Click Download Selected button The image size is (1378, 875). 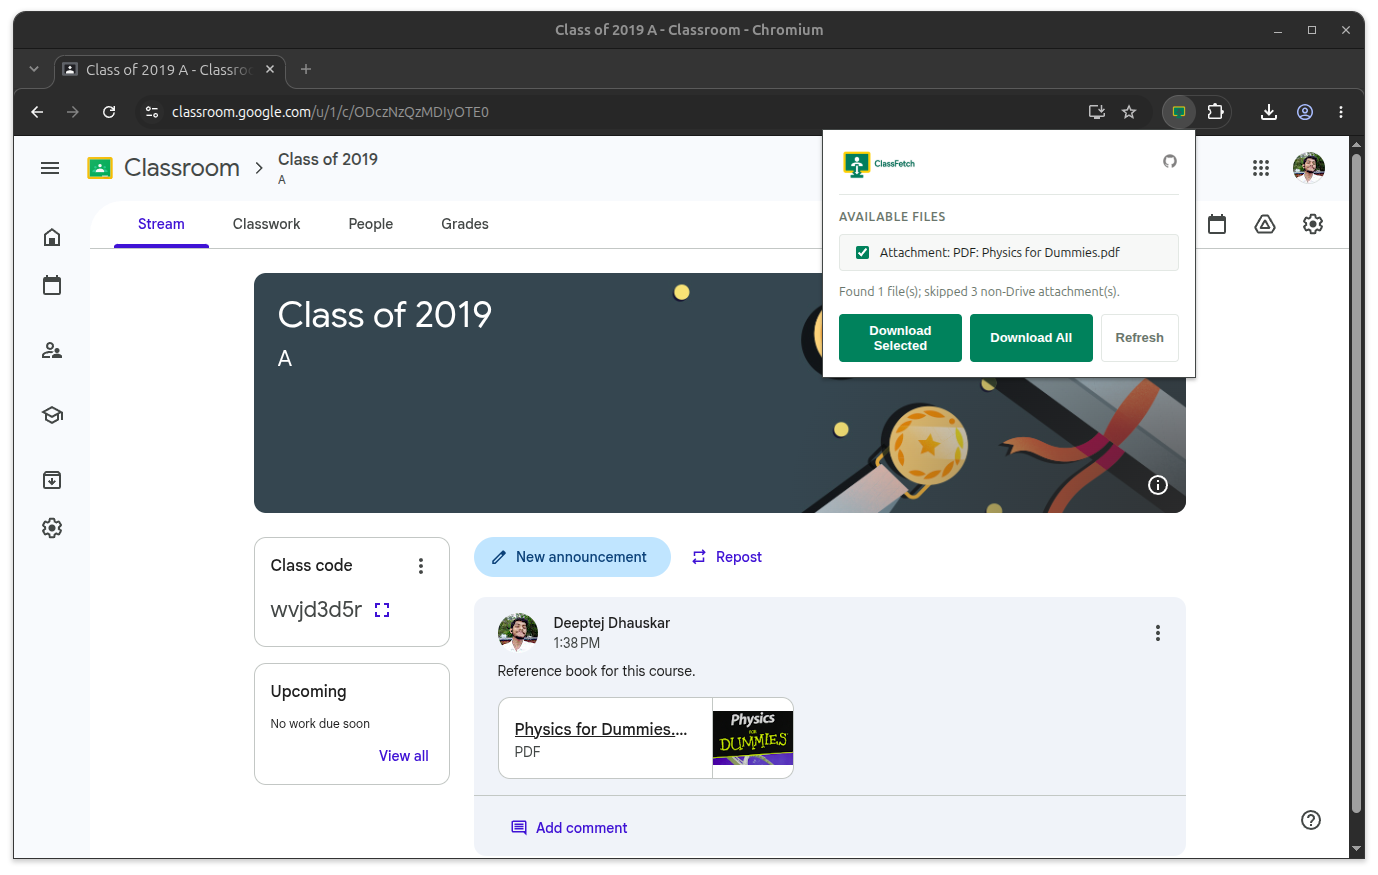(x=900, y=338)
